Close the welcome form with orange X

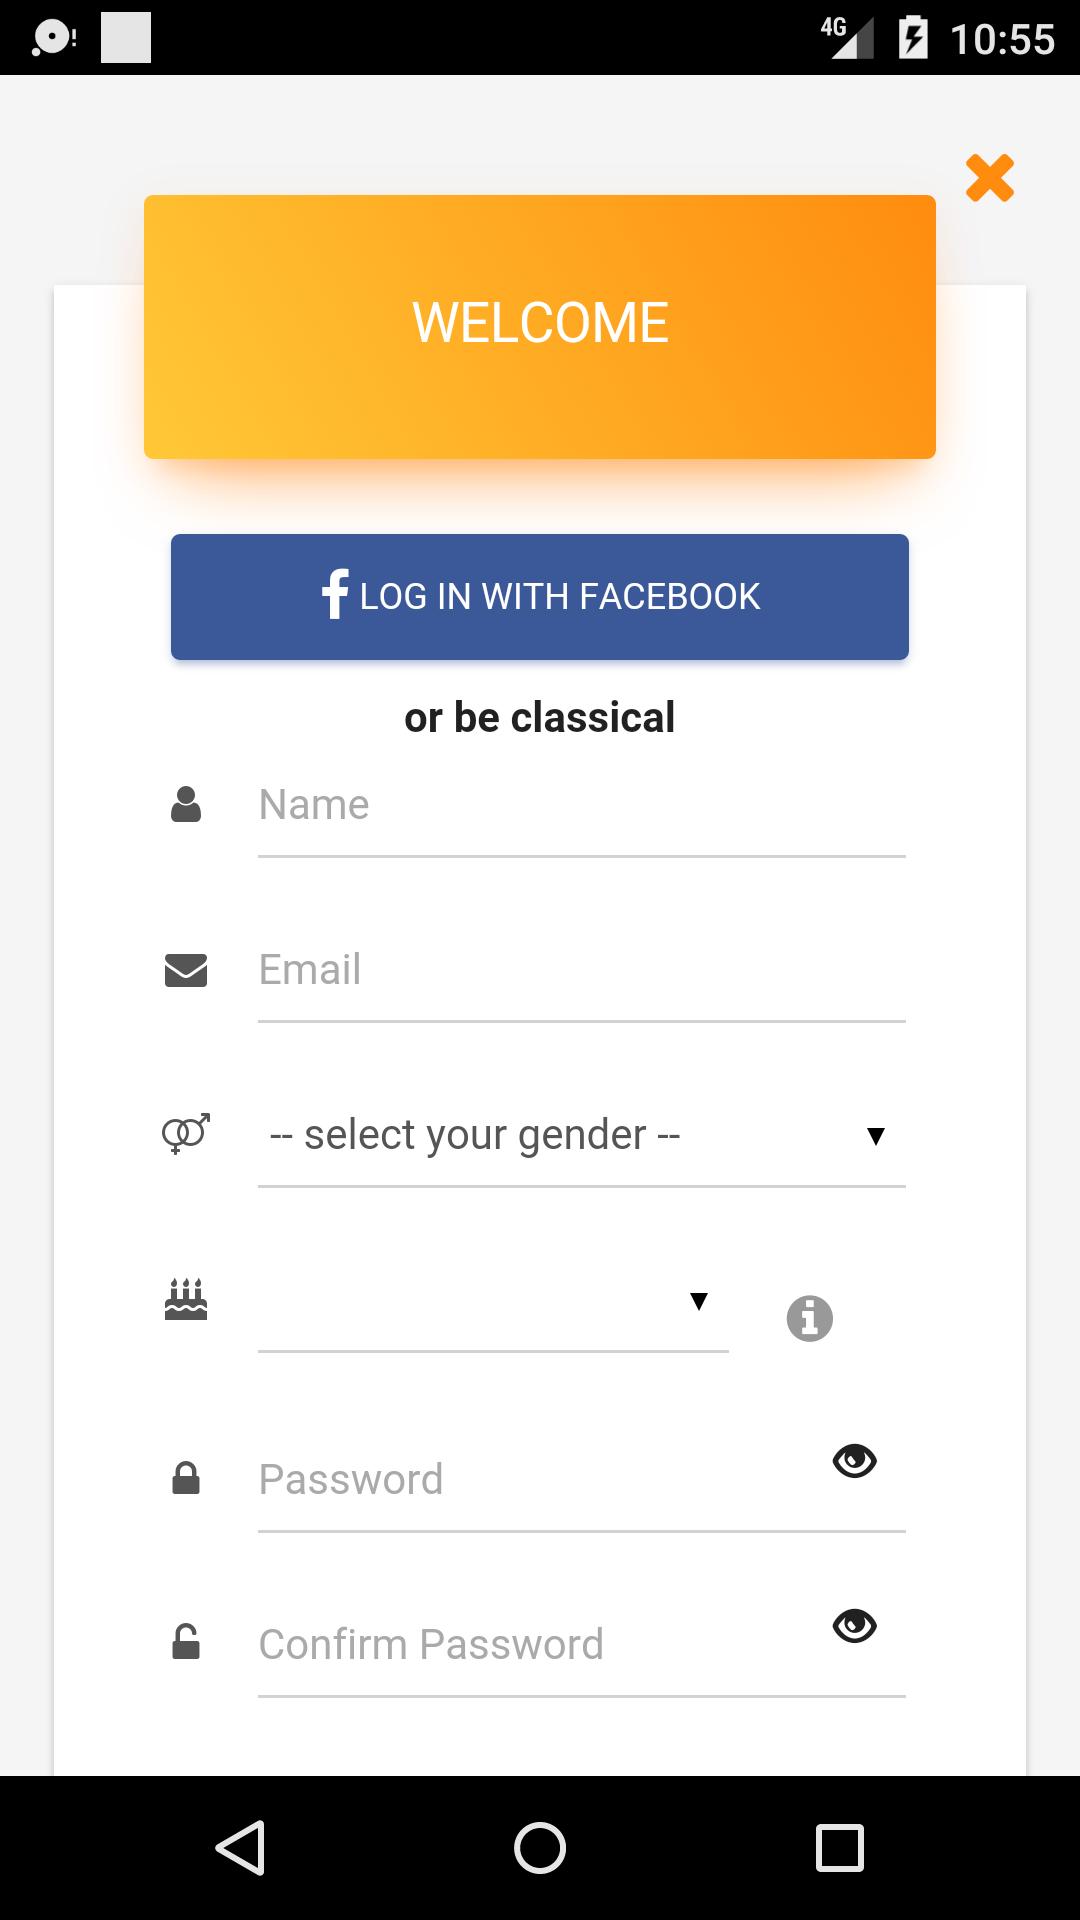[989, 178]
